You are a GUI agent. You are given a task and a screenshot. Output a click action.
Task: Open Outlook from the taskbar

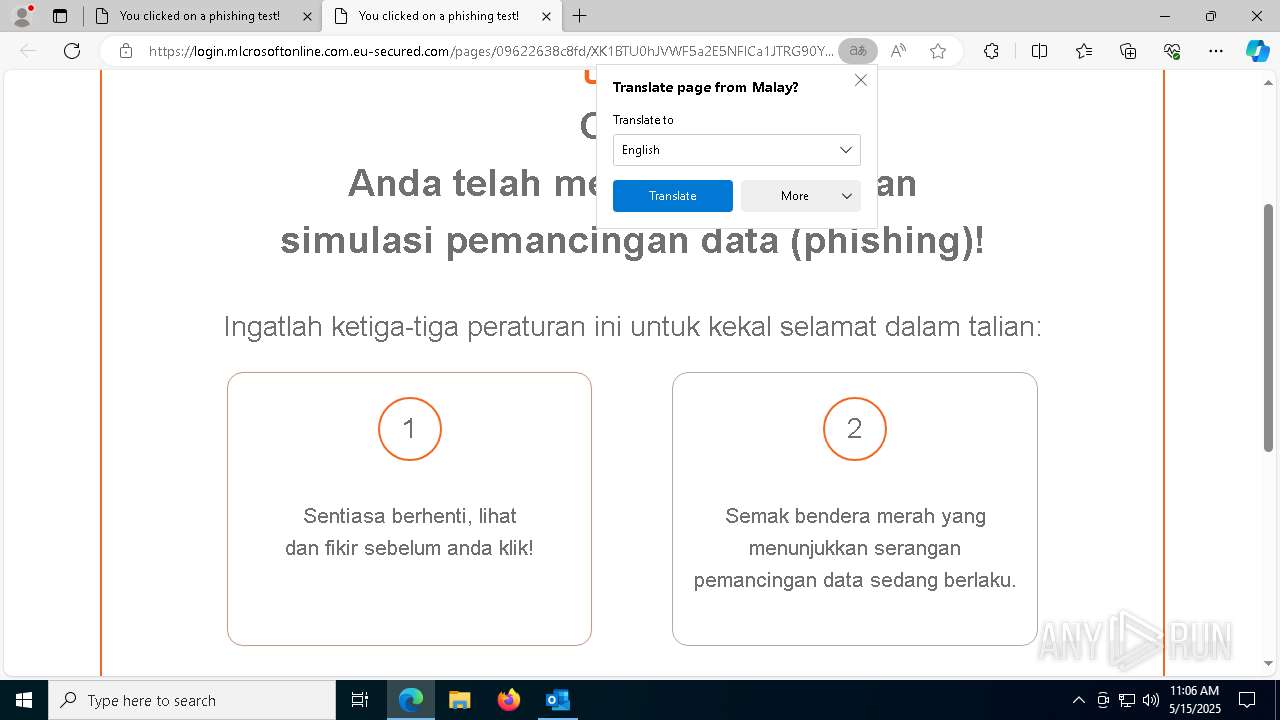(557, 700)
